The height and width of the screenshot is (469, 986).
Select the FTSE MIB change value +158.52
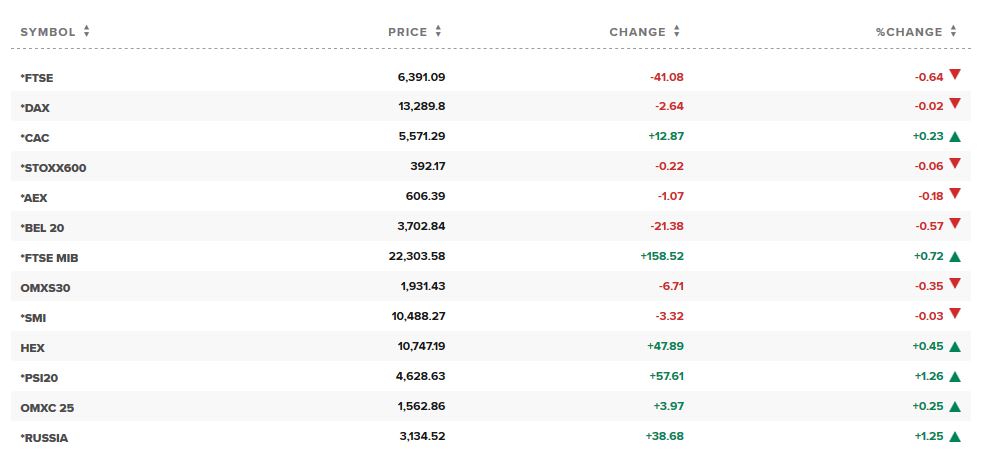click(x=662, y=257)
